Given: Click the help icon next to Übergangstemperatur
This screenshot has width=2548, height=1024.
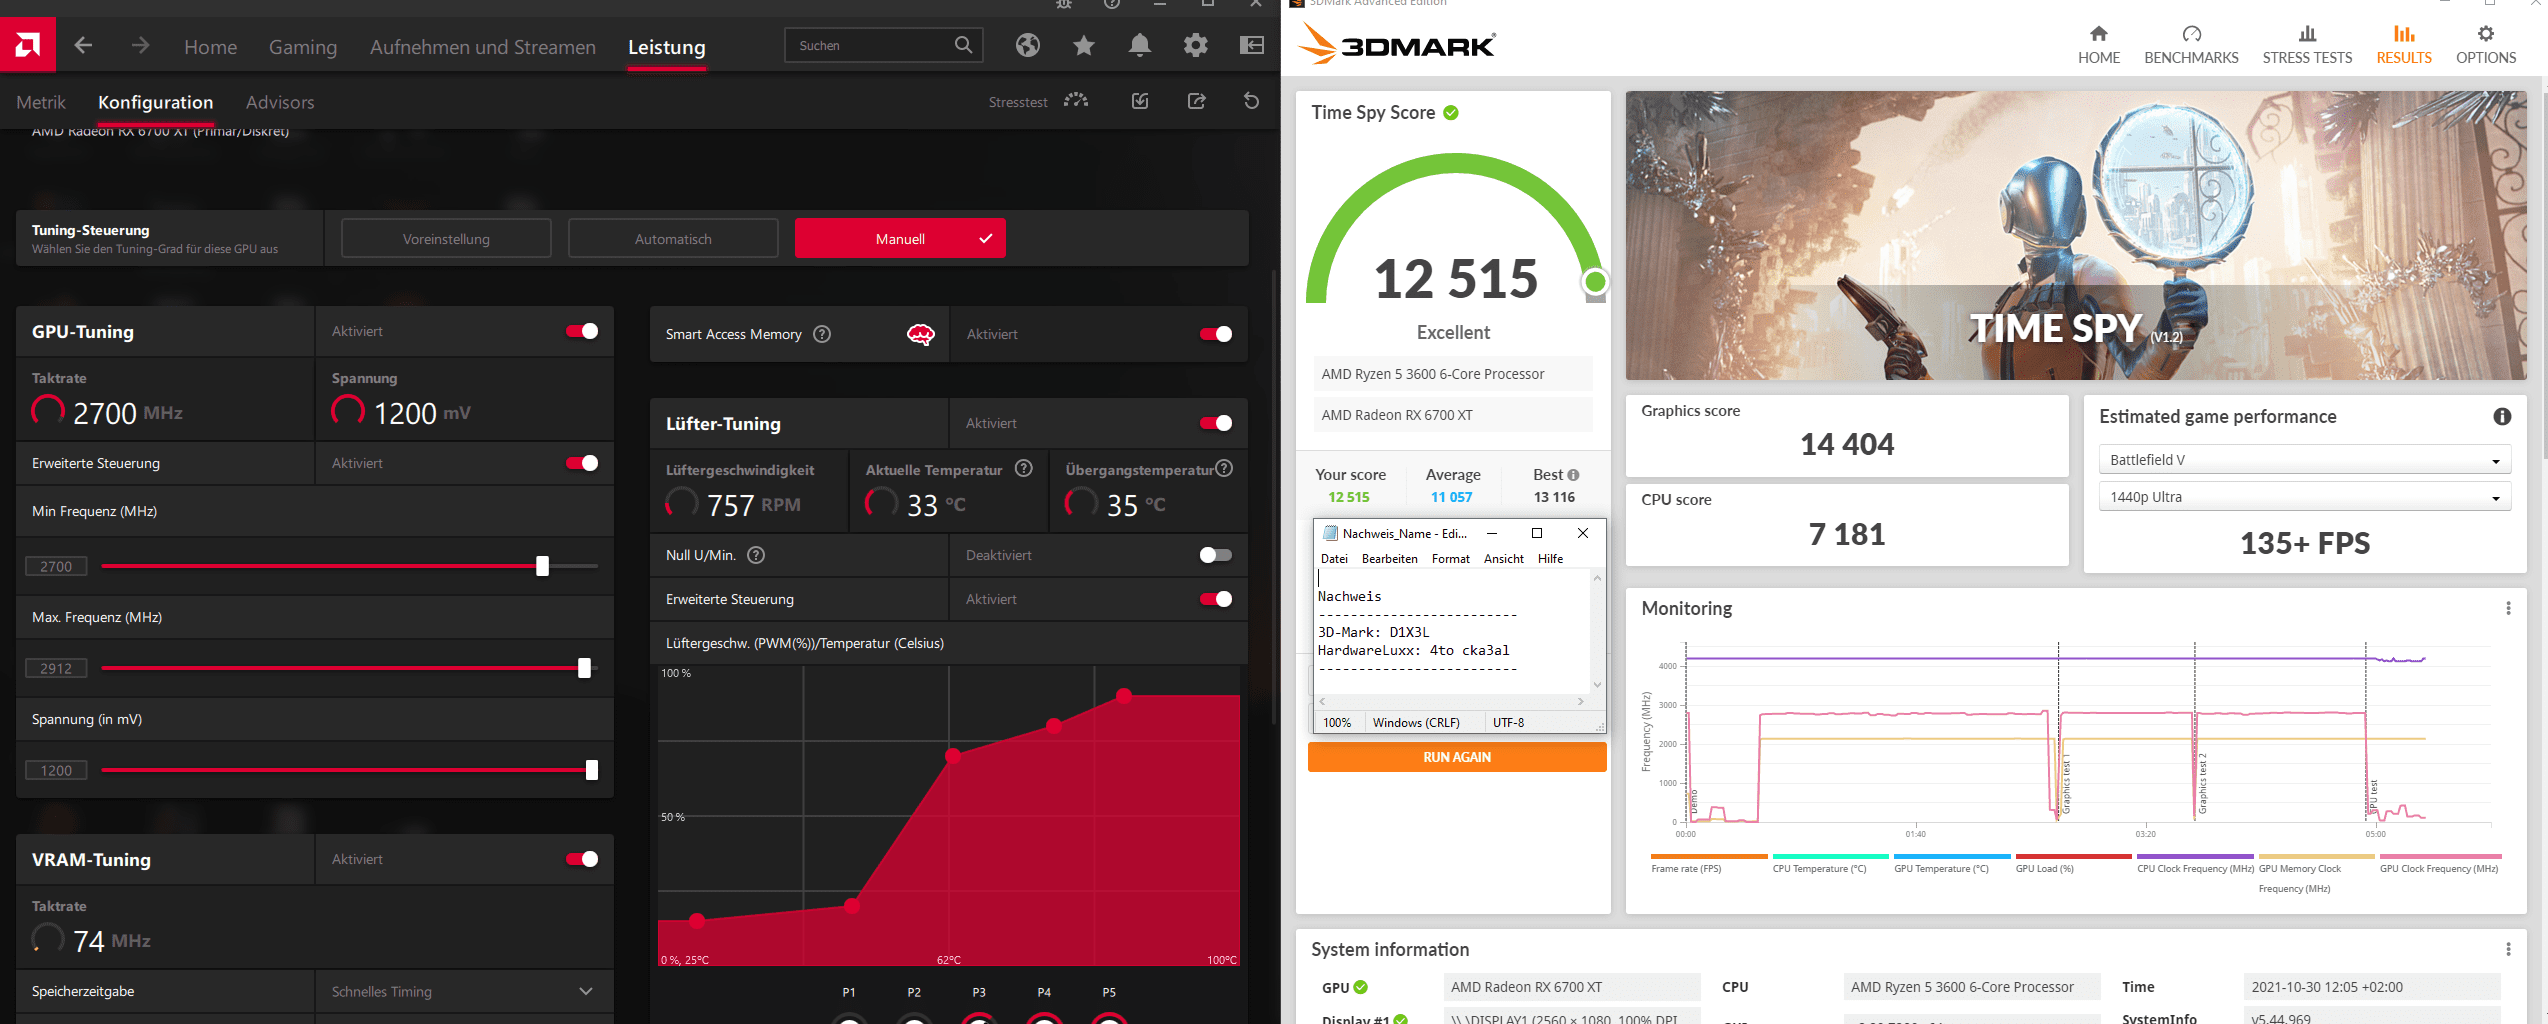Looking at the screenshot, I should (x=1224, y=468).
